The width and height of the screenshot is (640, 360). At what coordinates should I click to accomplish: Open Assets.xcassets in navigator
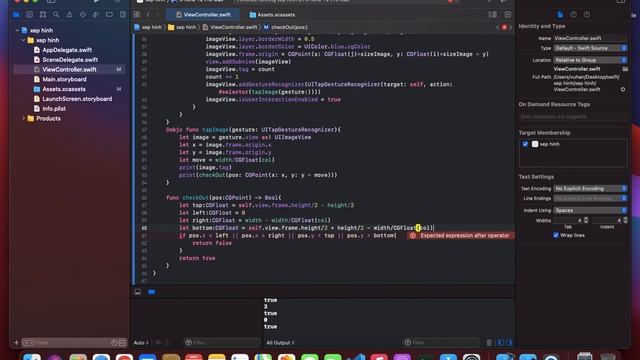(x=64, y=89)
